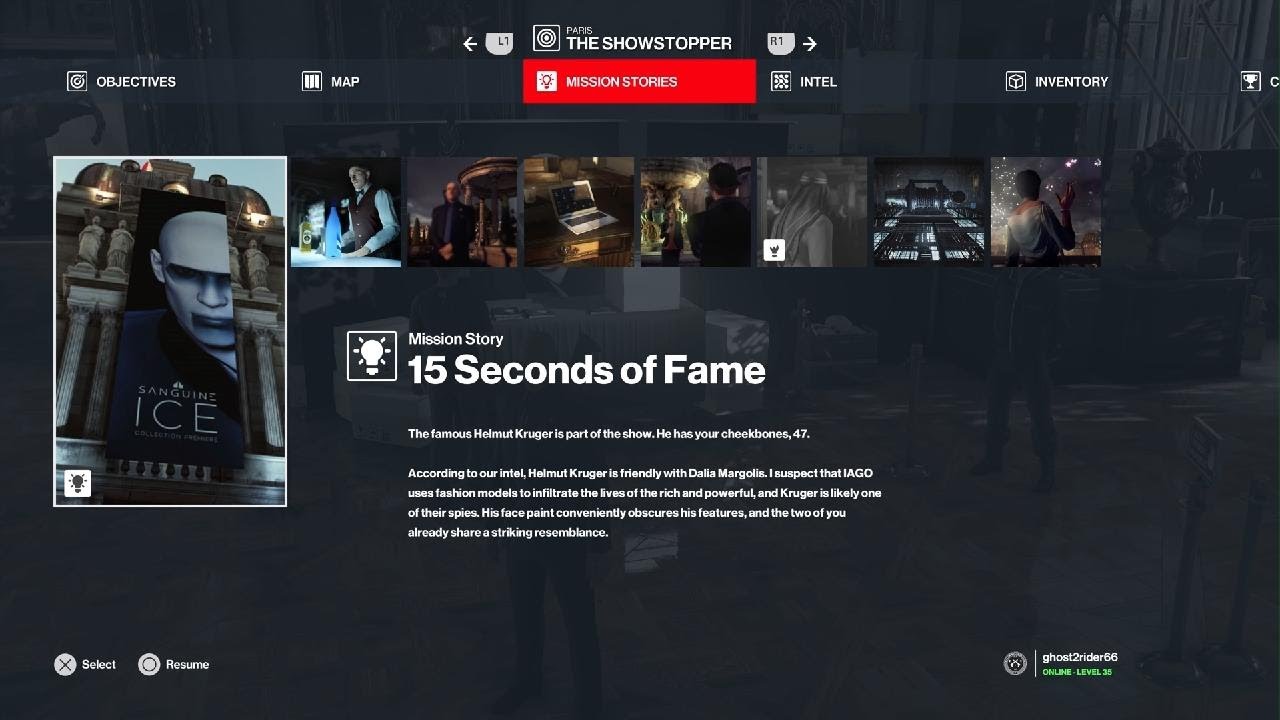Click the L1 button prompt

[499, 43]
